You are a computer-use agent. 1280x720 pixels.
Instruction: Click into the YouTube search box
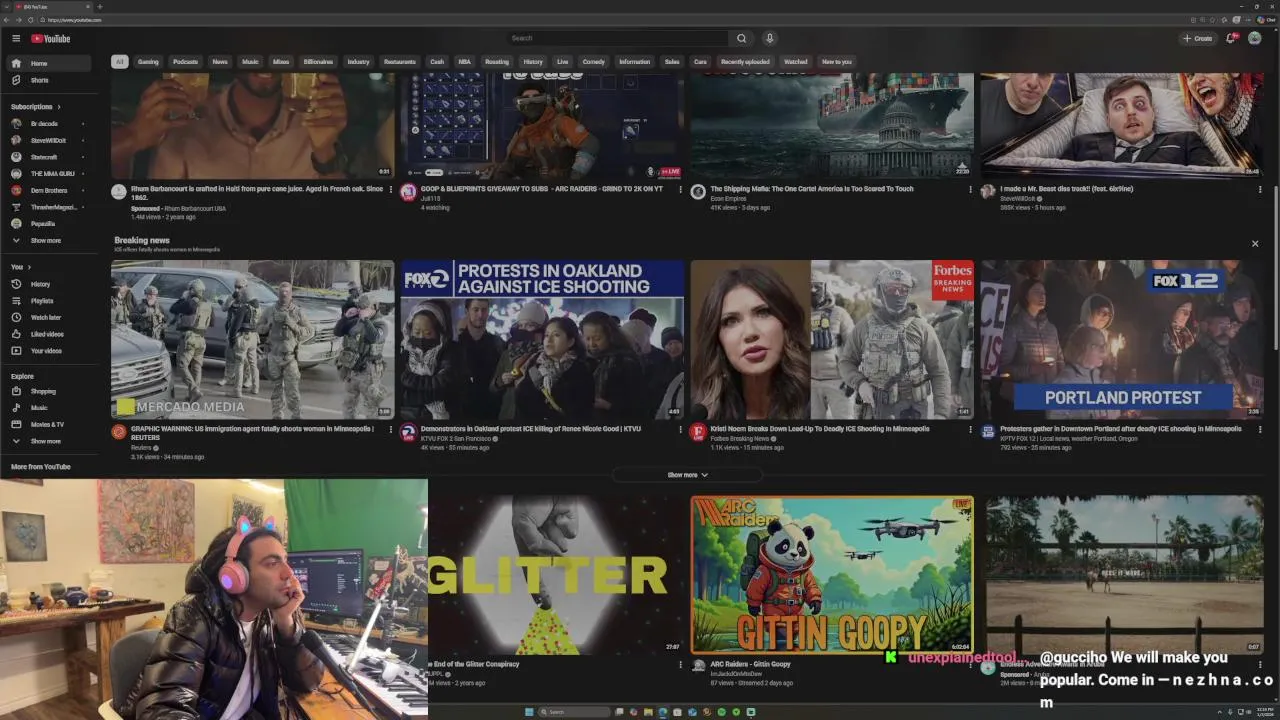618,38
